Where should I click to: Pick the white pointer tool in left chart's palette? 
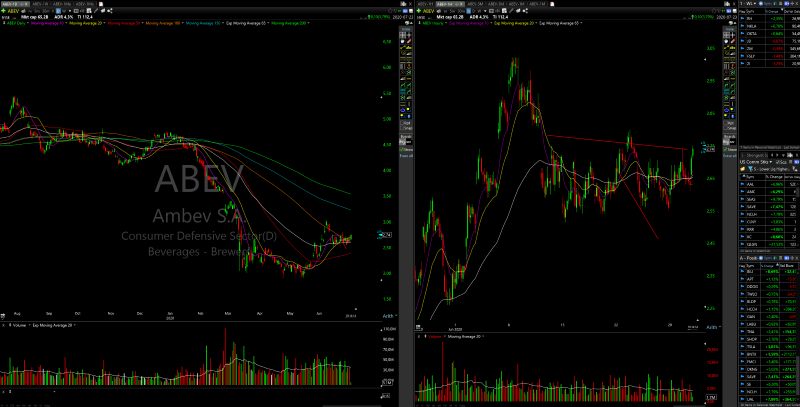(x=402, y=41)
